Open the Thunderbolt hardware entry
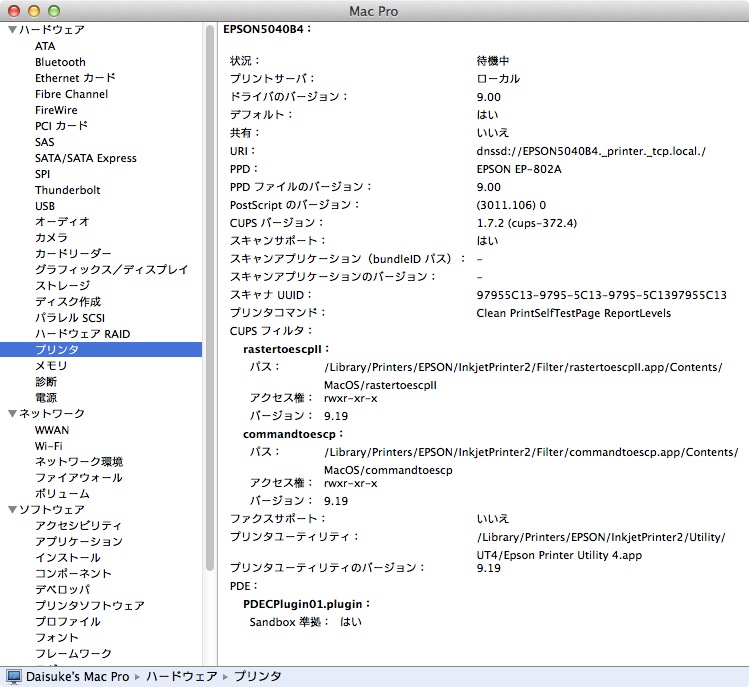This screenshot has width=749, height=687. pyautogui.click(x=68, y=190)
